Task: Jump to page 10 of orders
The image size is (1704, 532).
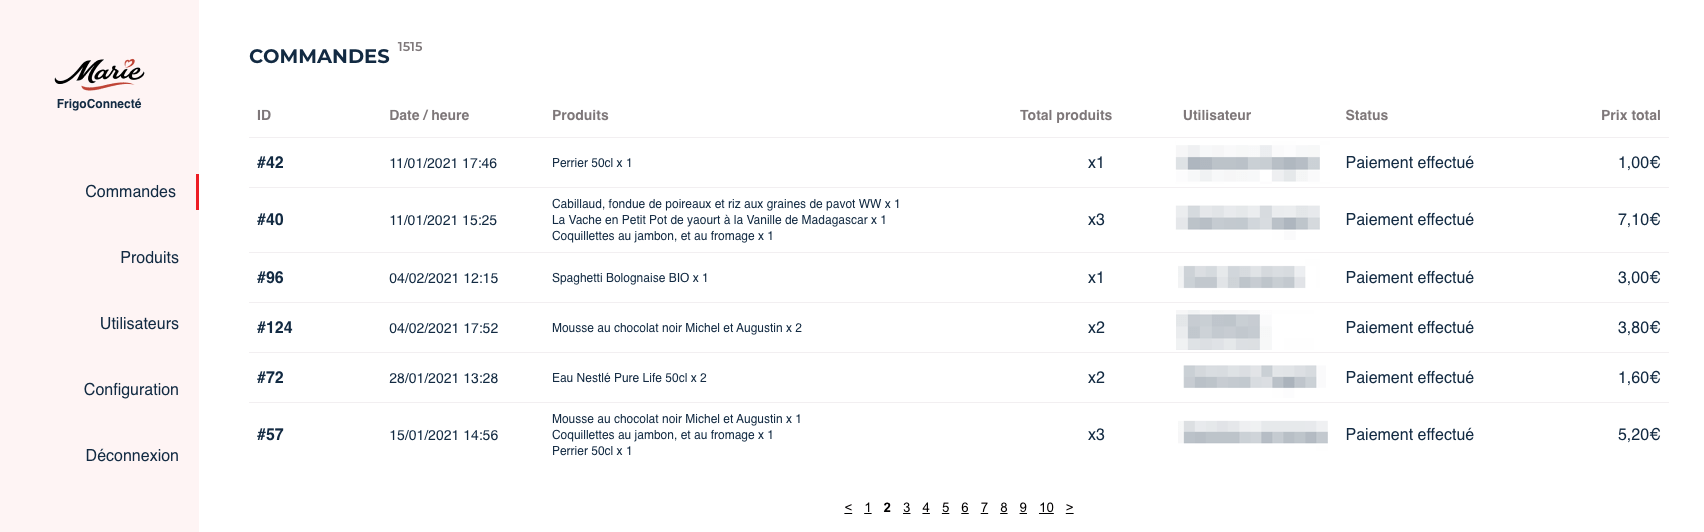Action: (x=1046, y=508)
